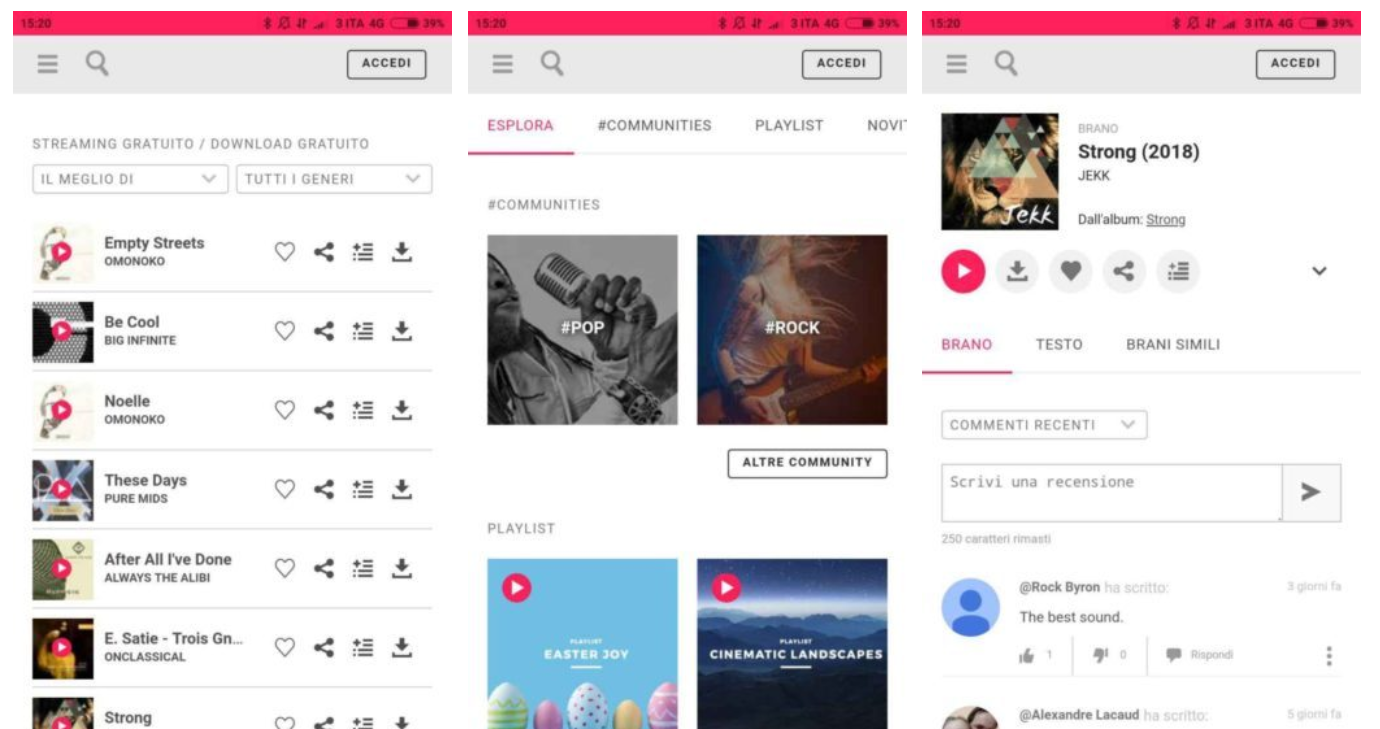Image resolution: width=1380 pixels, height=729 pixels.
Task: Select the TESTO tab
Action: [x=1059, y=344]
